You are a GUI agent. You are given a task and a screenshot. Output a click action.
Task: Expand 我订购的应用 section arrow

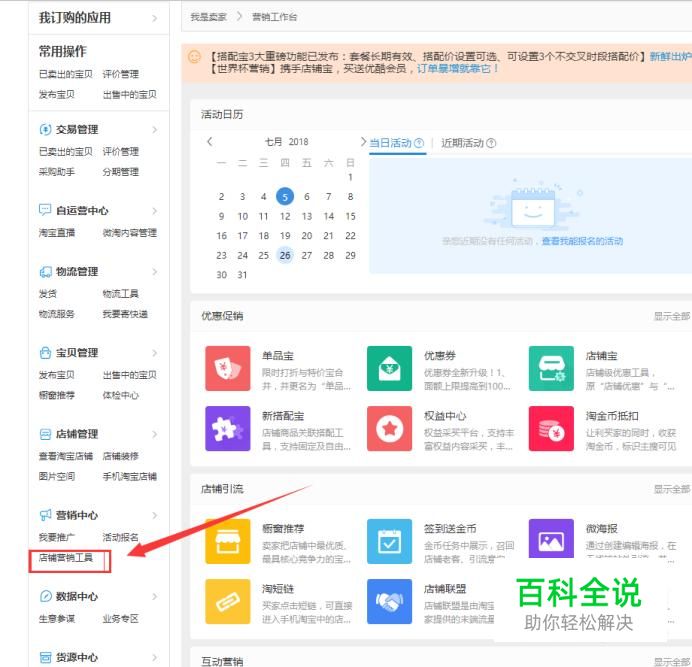tap(154, 18)
